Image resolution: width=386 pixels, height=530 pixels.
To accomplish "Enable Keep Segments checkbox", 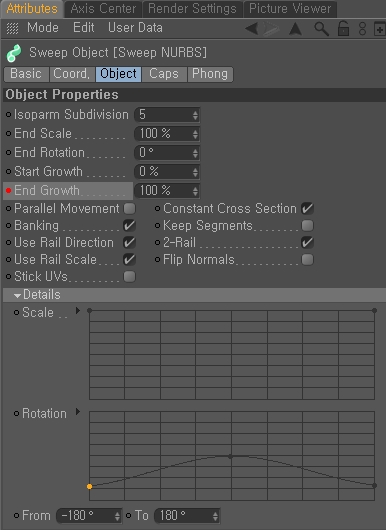I will pos(307,225).
